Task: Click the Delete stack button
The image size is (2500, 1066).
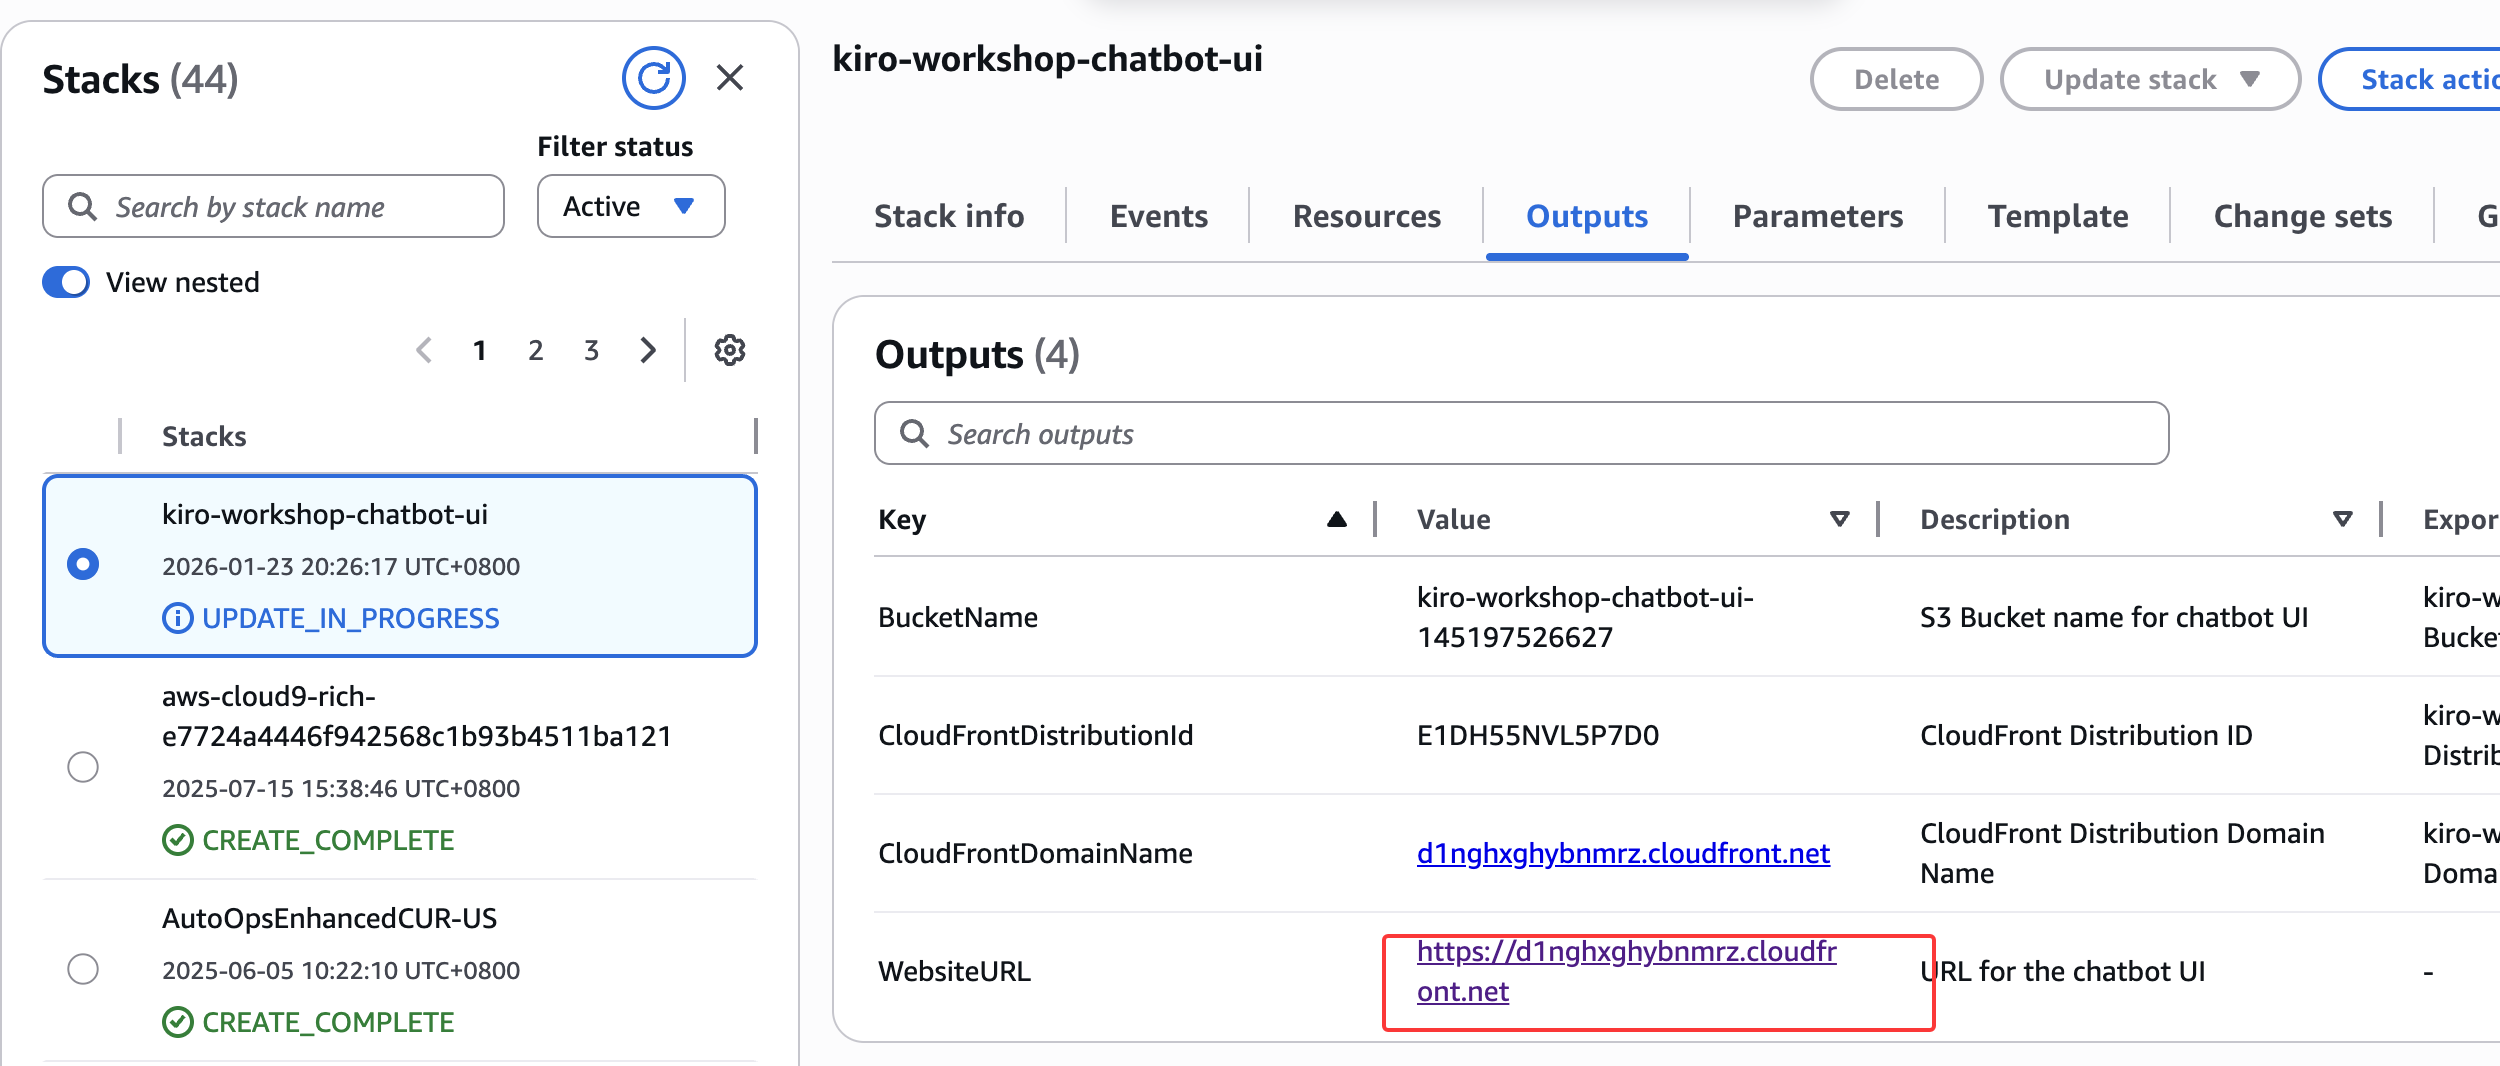Action: pyautogui.click(x=1896, y=80)
